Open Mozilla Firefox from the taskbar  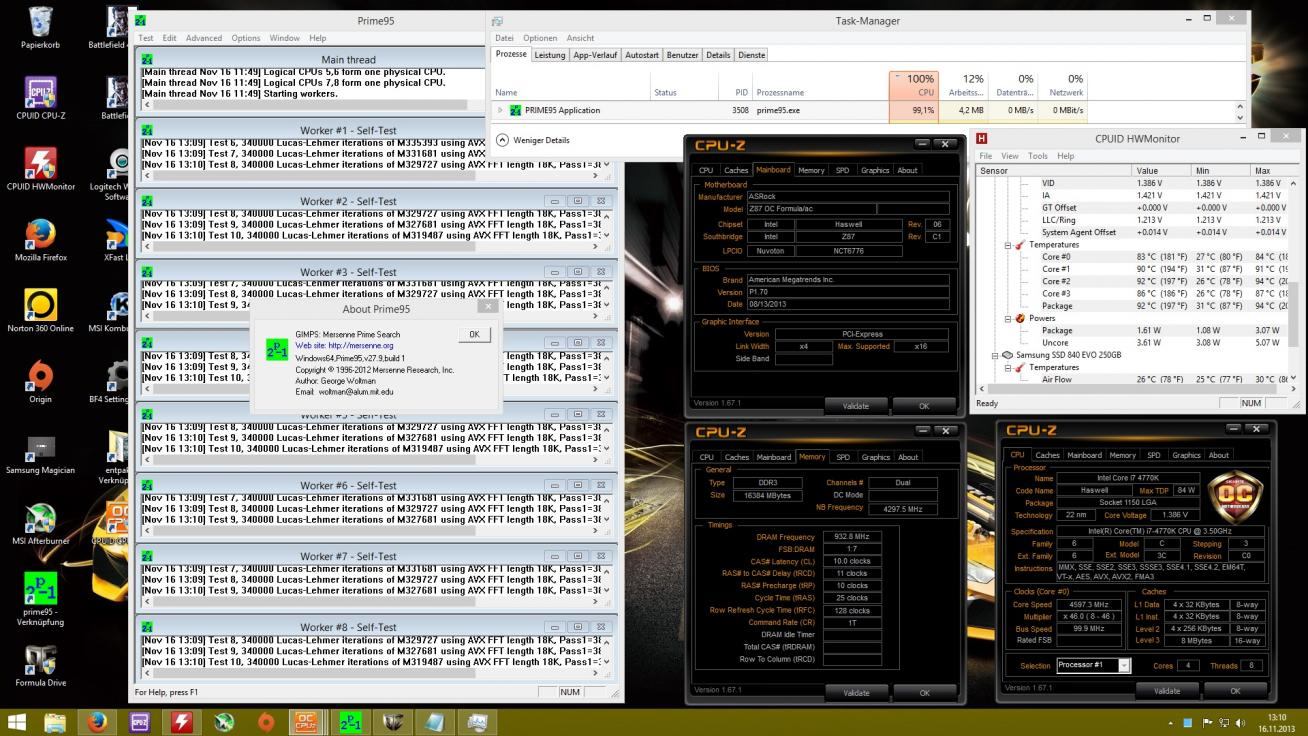coord(97,721)
